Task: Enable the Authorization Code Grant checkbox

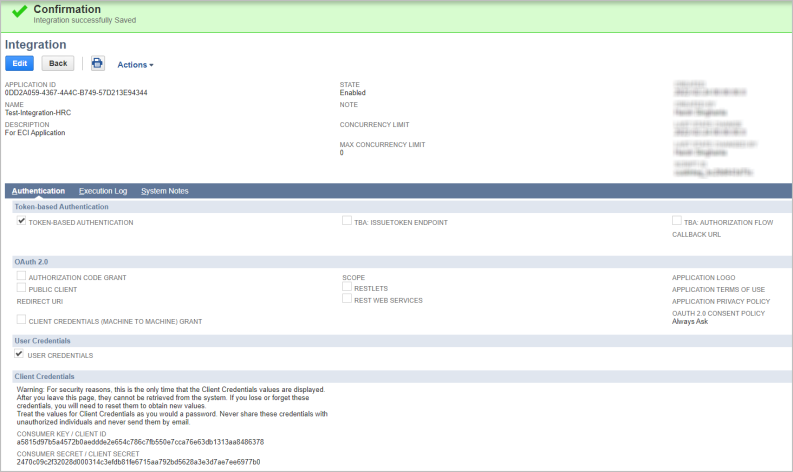Action: pos(21,276)
